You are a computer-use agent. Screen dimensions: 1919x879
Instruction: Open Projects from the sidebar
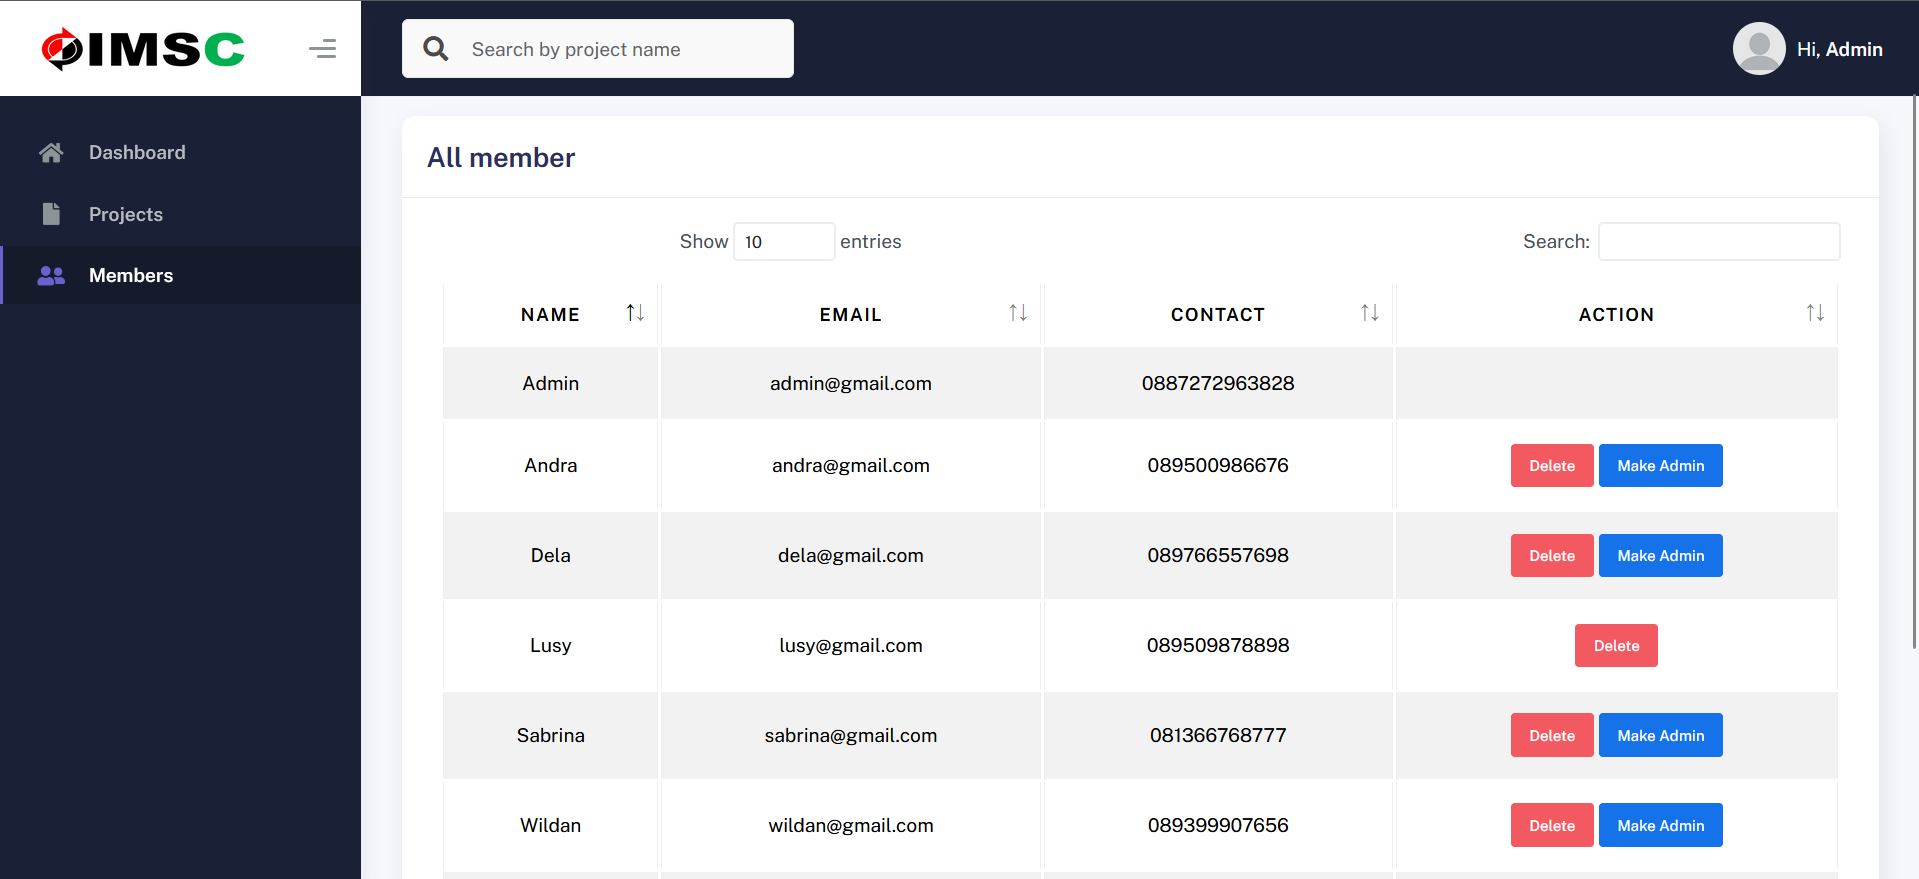(x=126, y=214)
